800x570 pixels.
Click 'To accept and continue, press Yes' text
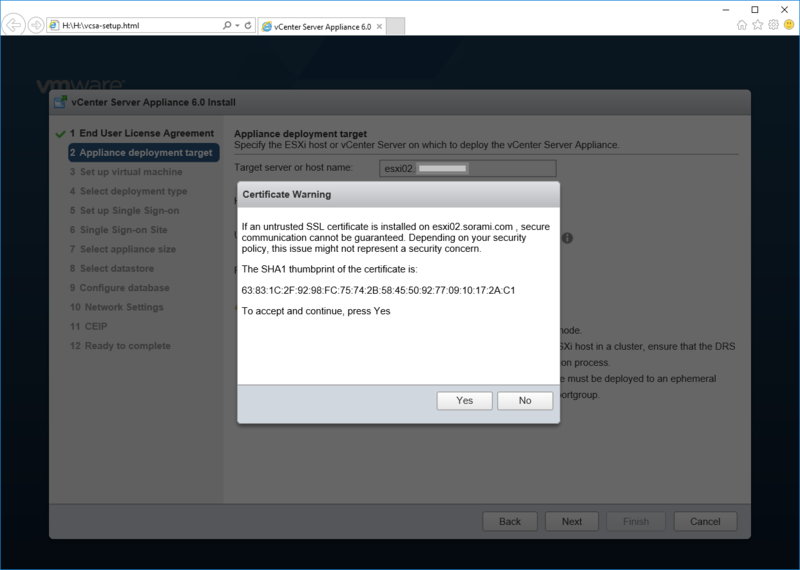pyautogui.click(x=316, y=311)
